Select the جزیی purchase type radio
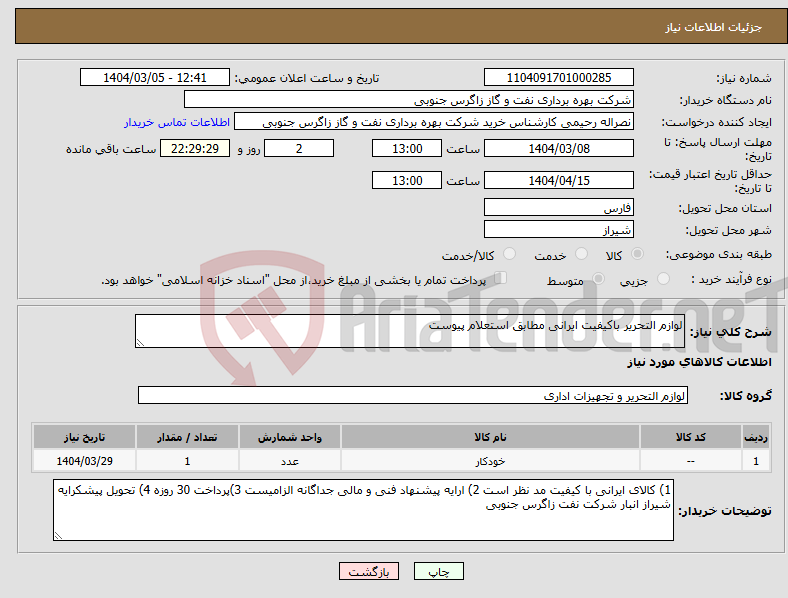 [663, 278]
